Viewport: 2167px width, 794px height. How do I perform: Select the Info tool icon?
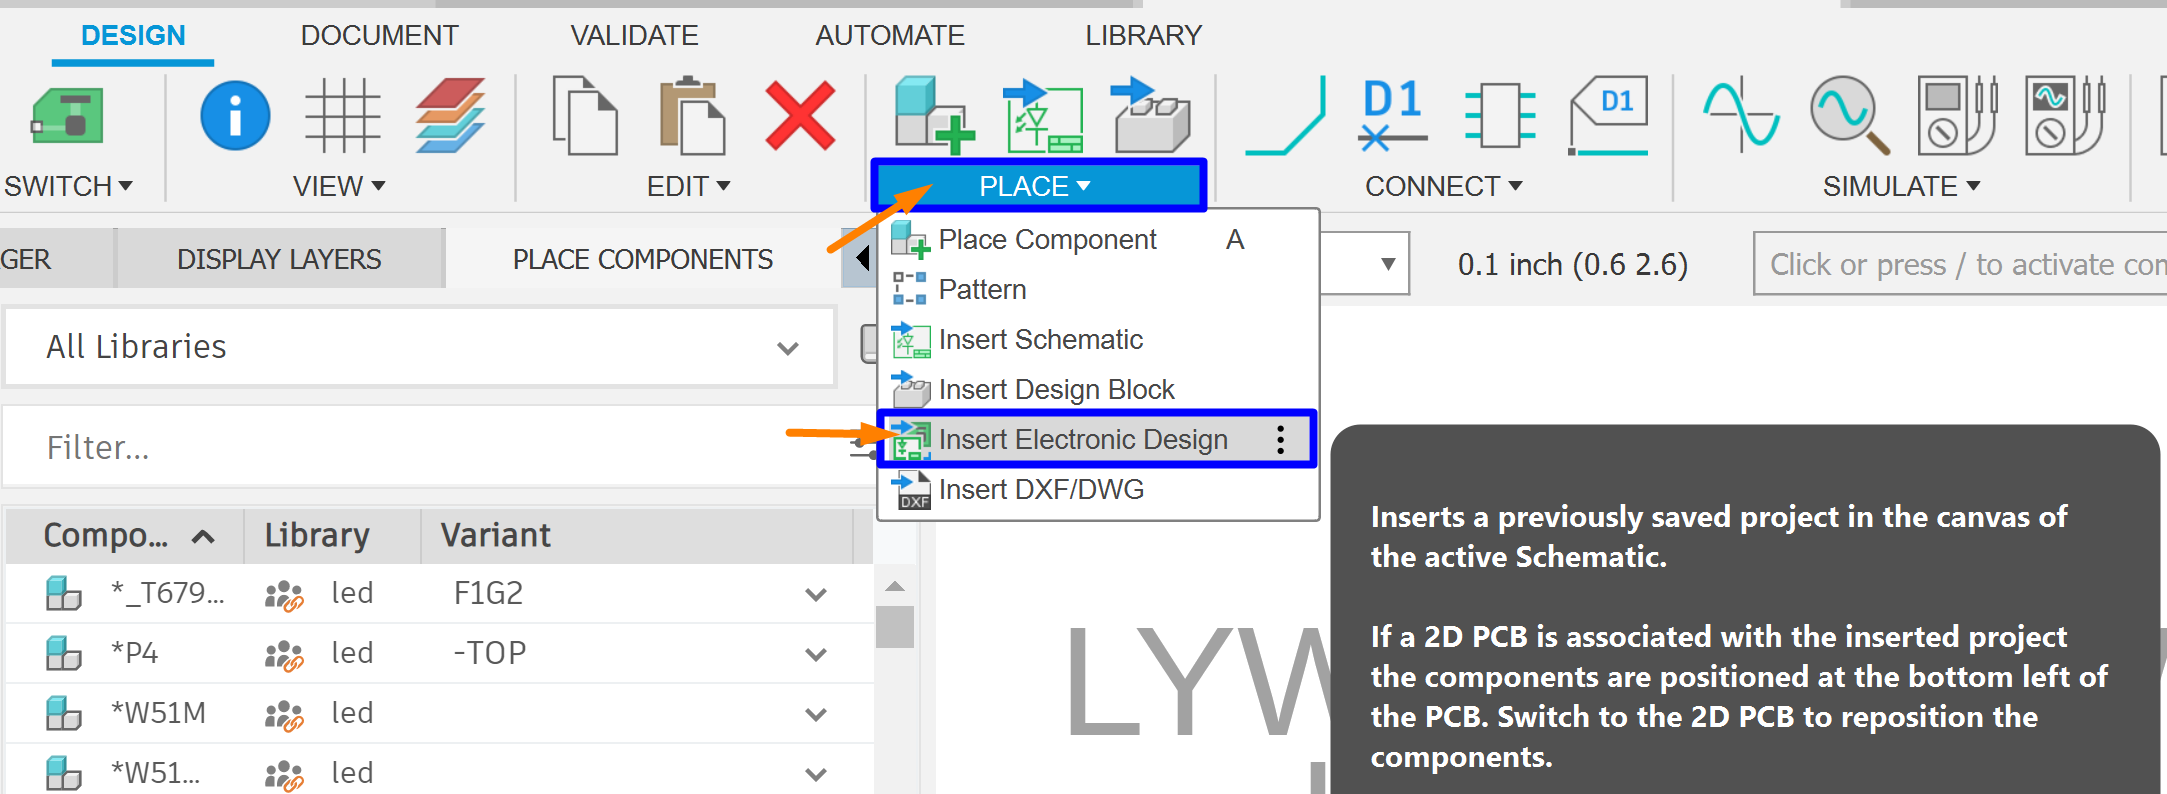(x=234, y=115)
